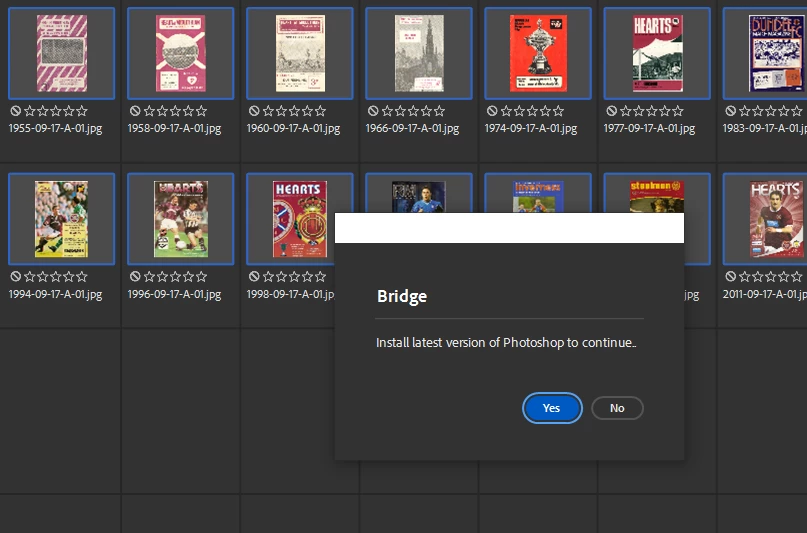Reject the 1998-09-17-A-01 image
The height and width of the screenshot is (533, 807).
(254, 276)
